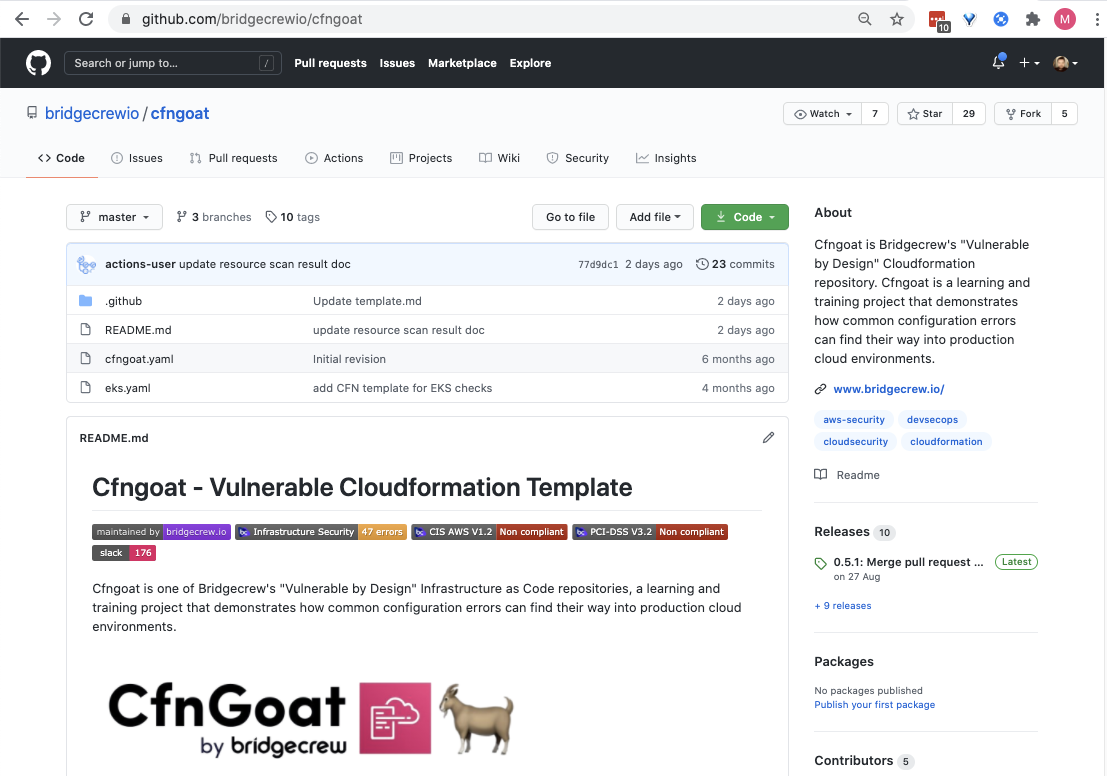Viewport: 1107px width, 776px height.
Task: Click the browser address bar URL
Action: 252,19
